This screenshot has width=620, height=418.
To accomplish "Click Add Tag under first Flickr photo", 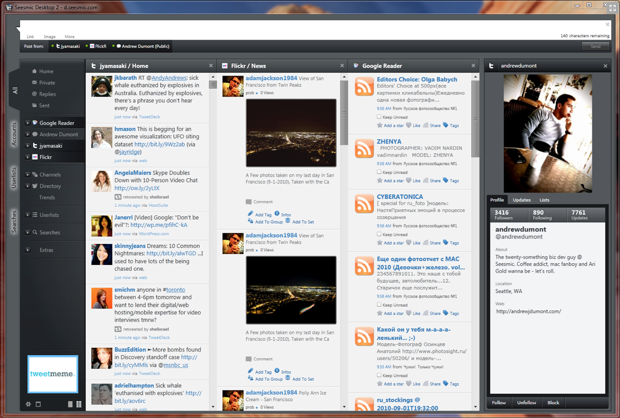I will point(260,214).
